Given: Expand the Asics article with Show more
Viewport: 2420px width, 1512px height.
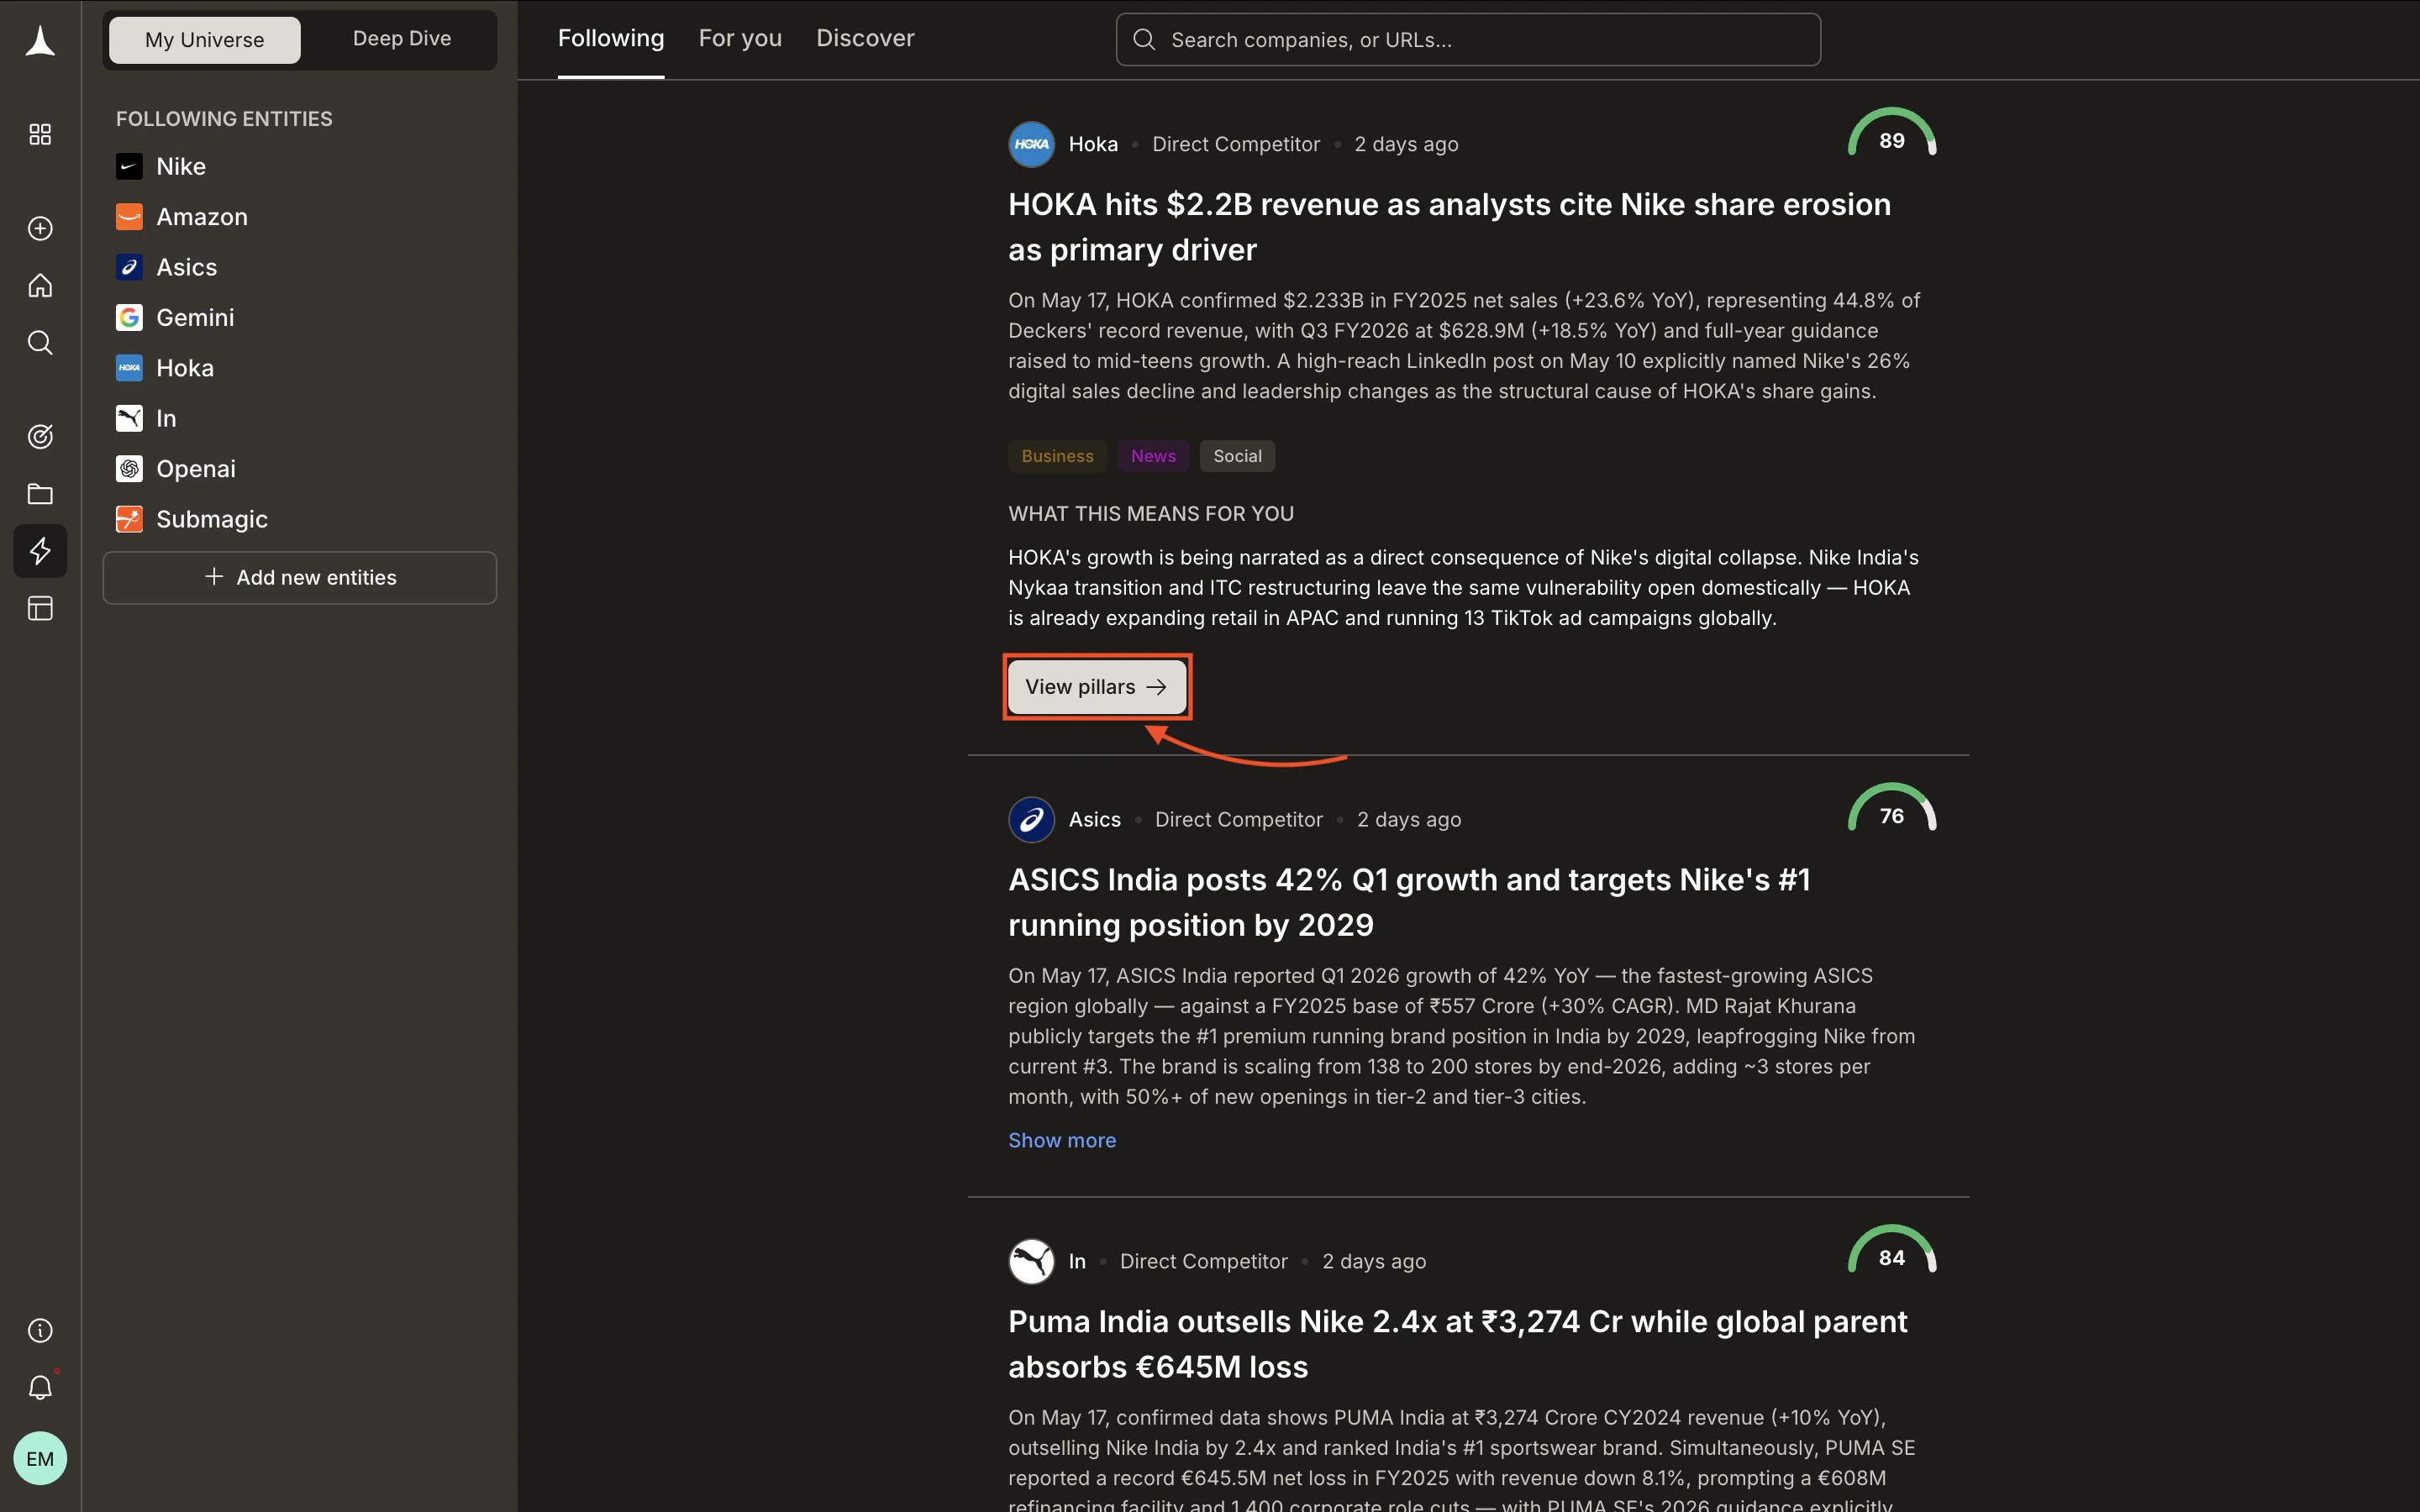Looking at the screenshot, I should (x=1061, y=1140).
